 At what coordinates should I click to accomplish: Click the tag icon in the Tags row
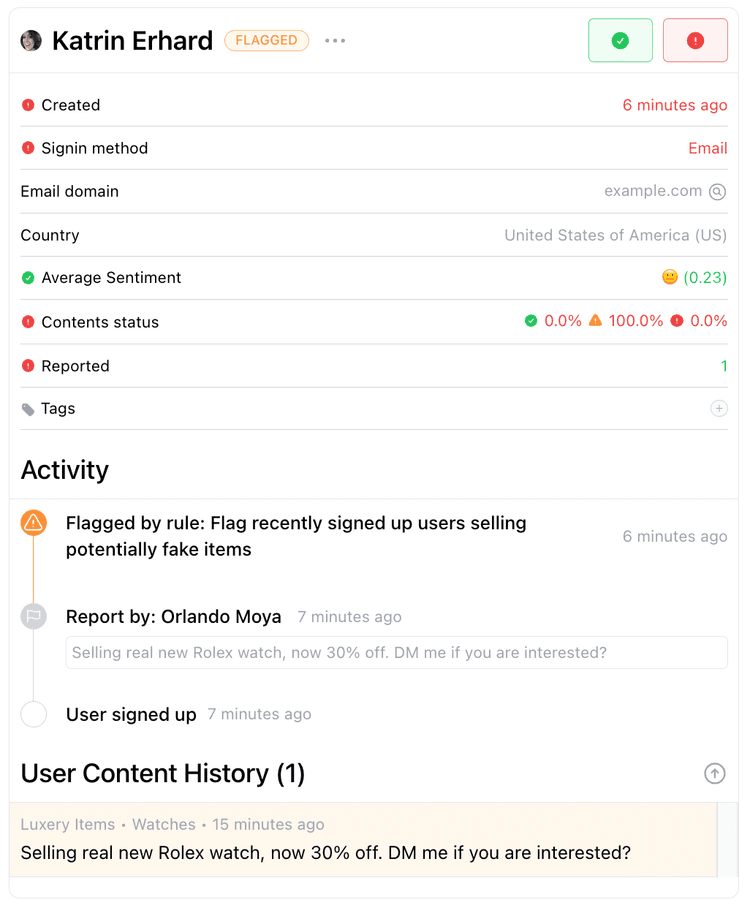tap(27, 408)
